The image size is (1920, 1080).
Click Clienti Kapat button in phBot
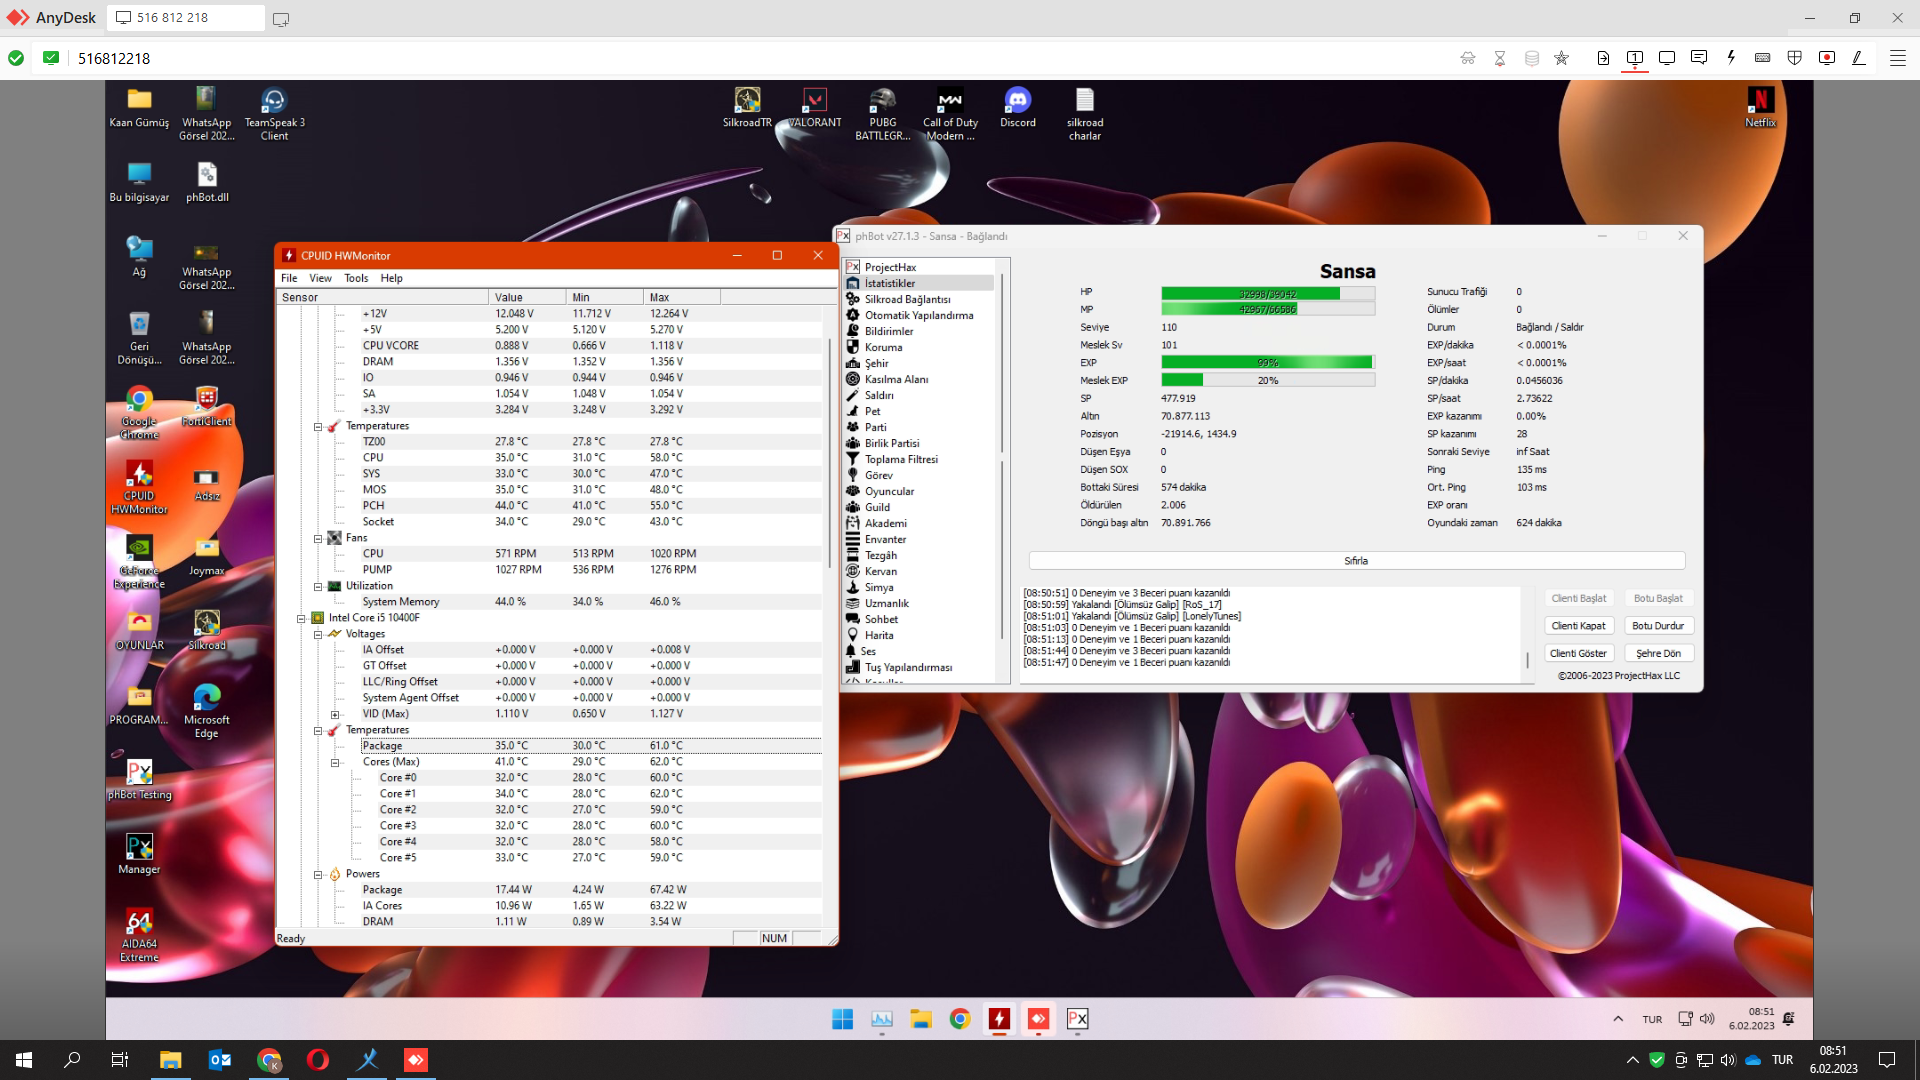(1578, 626)
